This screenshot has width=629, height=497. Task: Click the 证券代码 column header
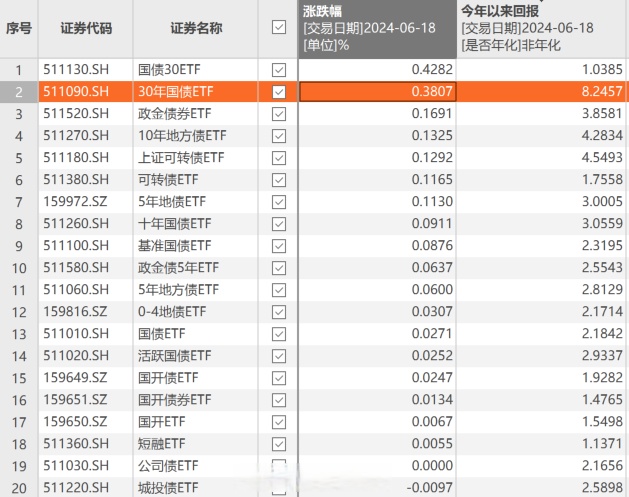point(85,29)
